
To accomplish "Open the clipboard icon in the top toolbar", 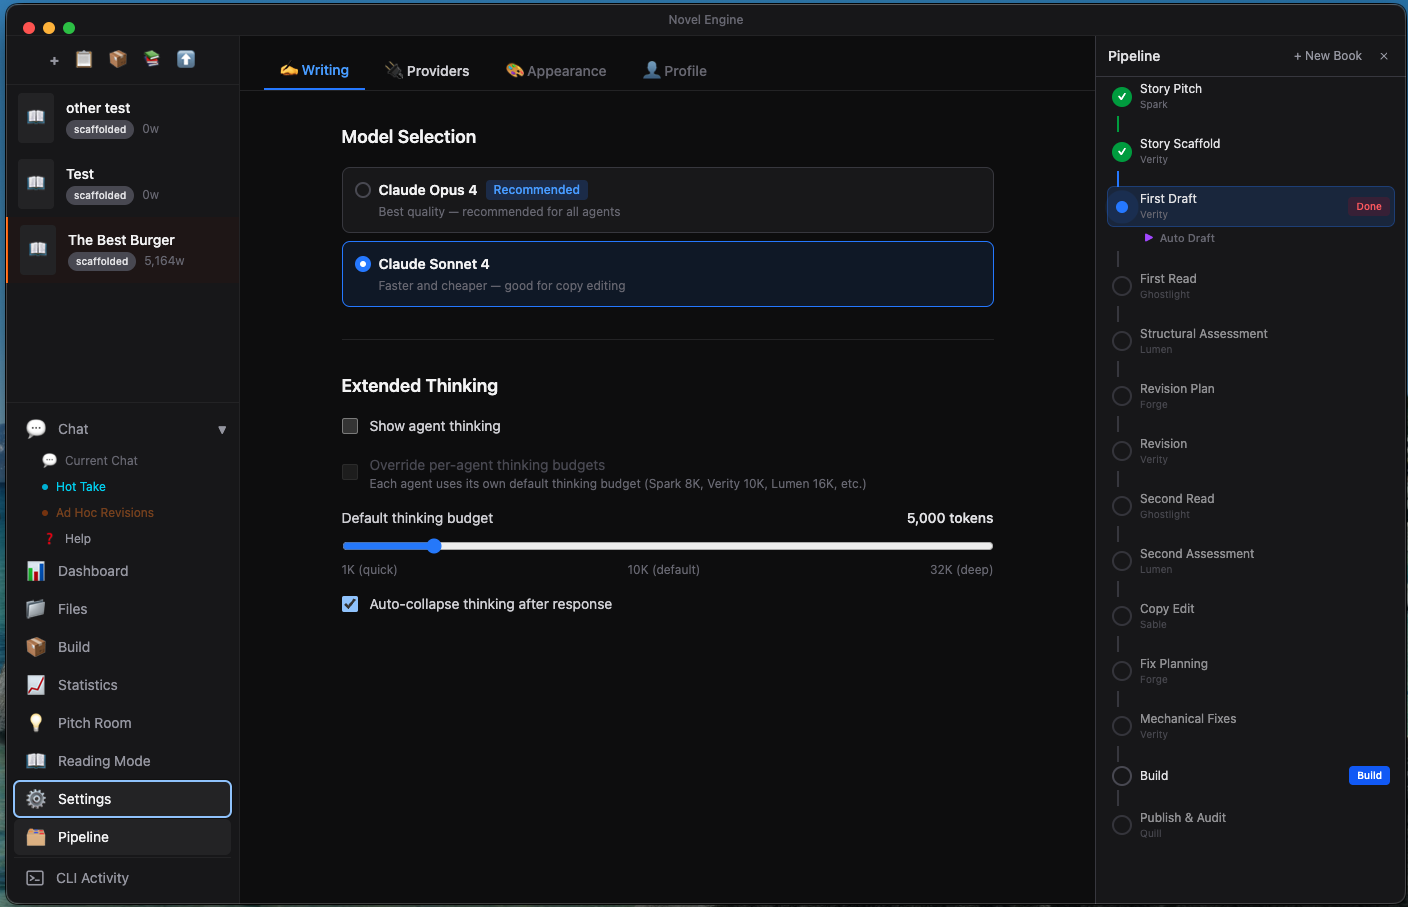I will (x=84, y=59).
